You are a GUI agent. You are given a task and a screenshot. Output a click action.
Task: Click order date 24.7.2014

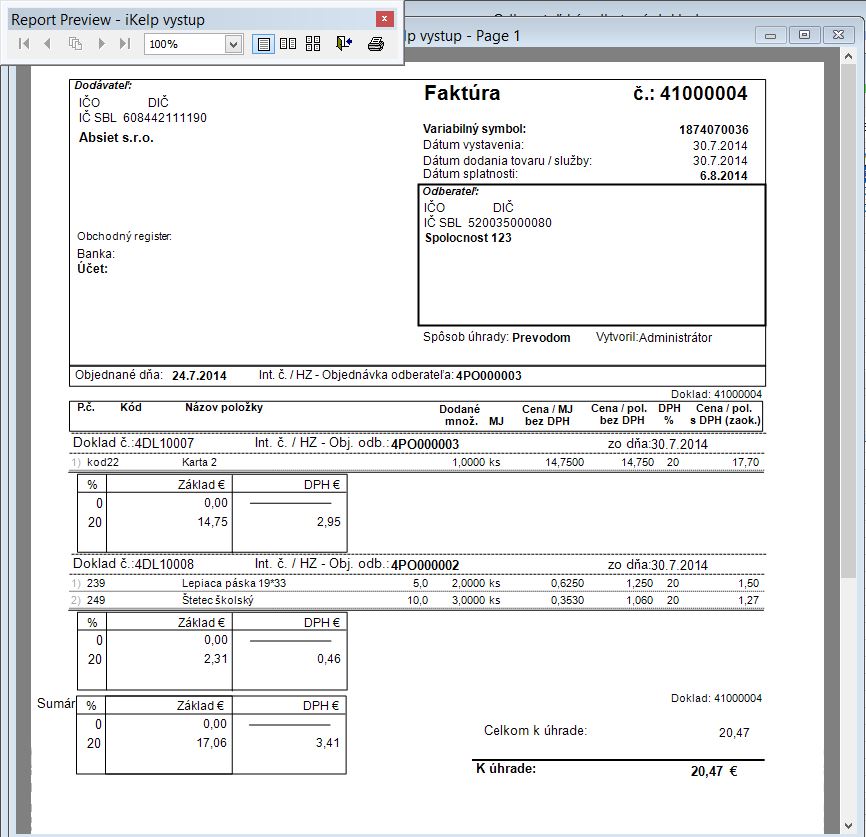pos(199,376)
